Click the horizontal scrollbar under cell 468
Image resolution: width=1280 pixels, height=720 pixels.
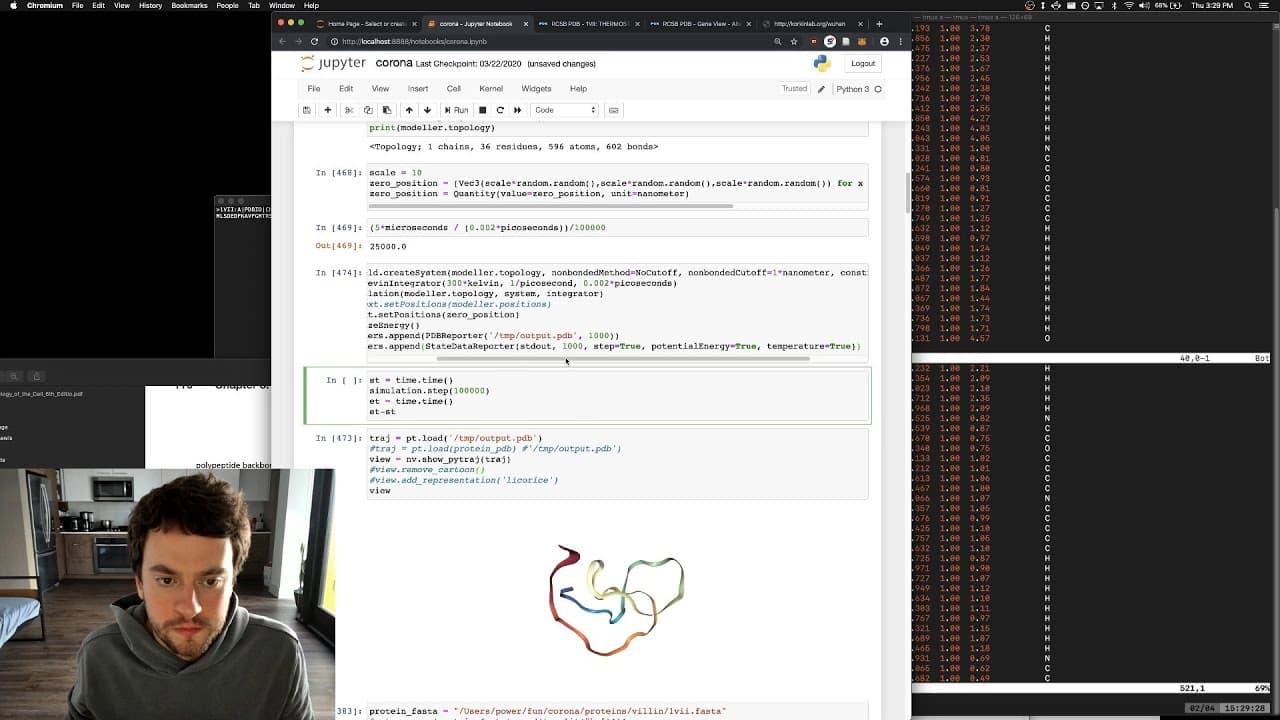[551, 206]
